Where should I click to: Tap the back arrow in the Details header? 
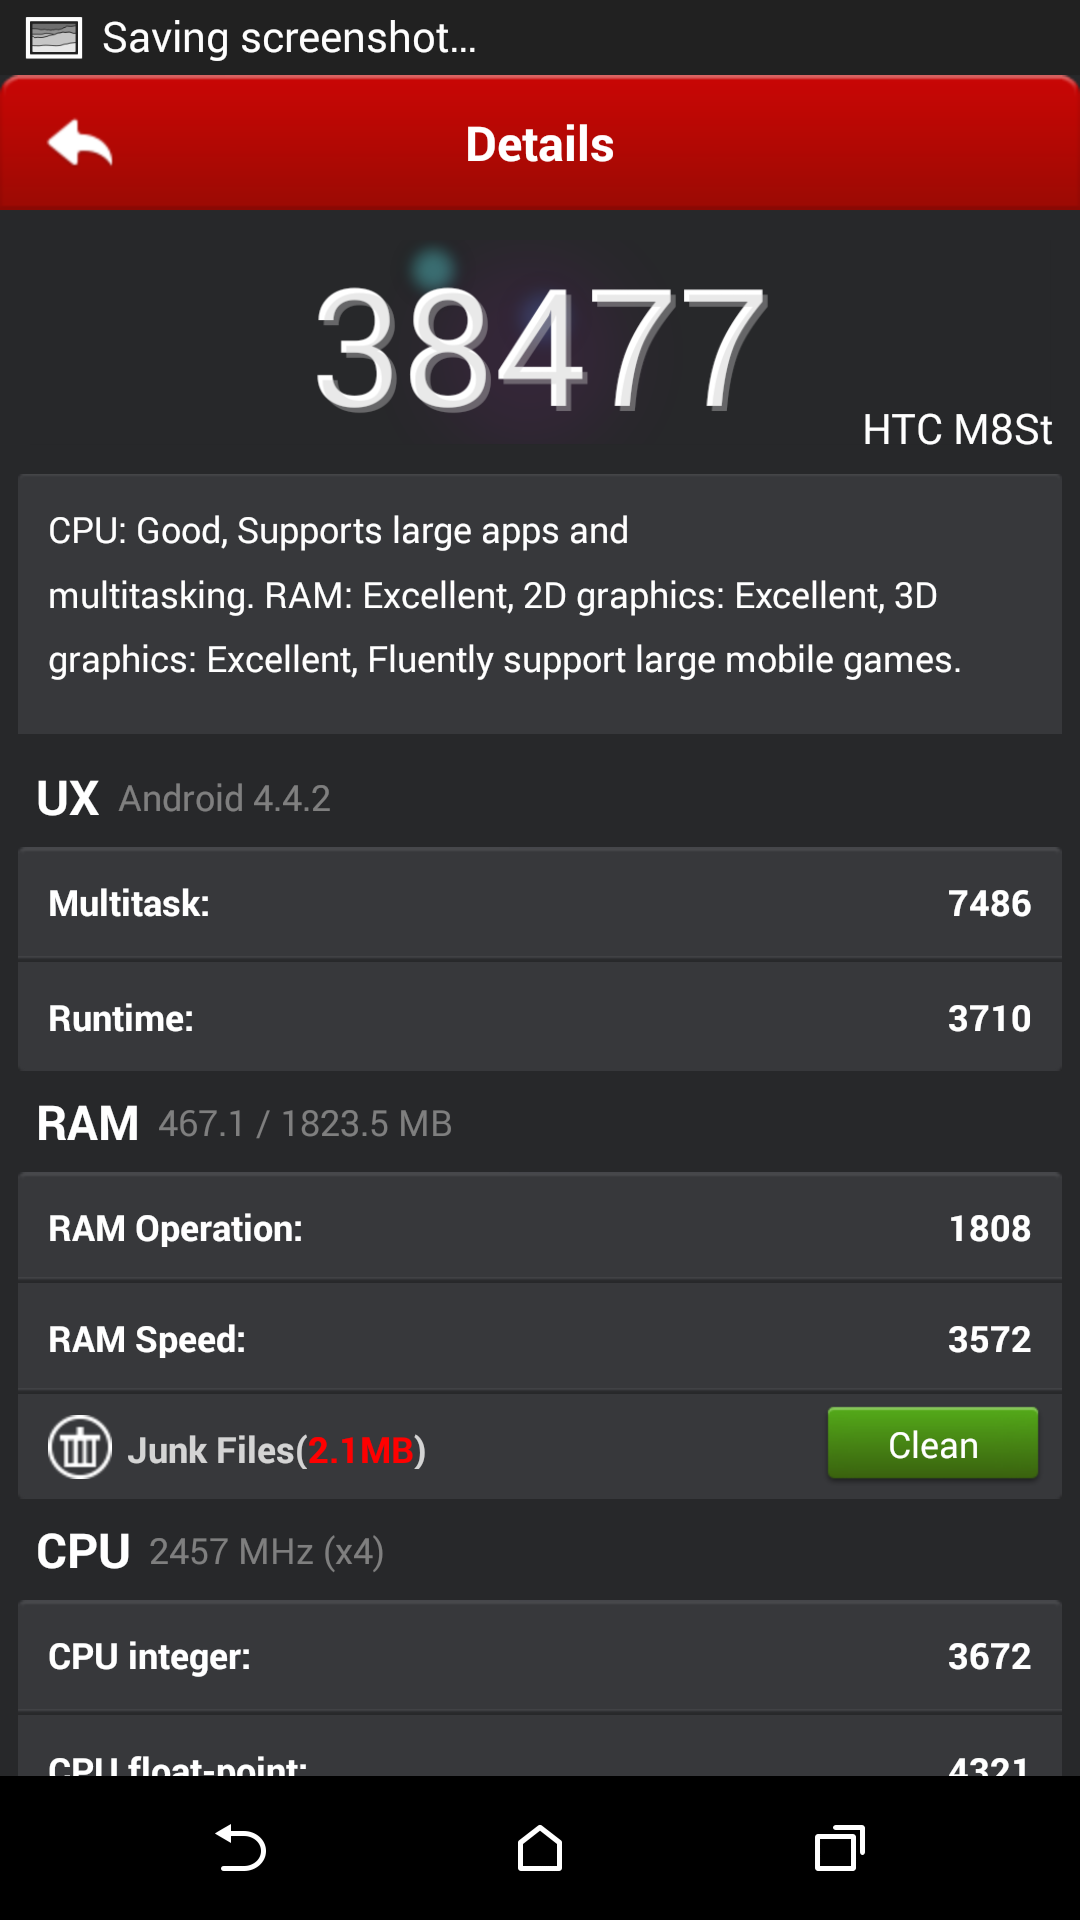[80, 143]
